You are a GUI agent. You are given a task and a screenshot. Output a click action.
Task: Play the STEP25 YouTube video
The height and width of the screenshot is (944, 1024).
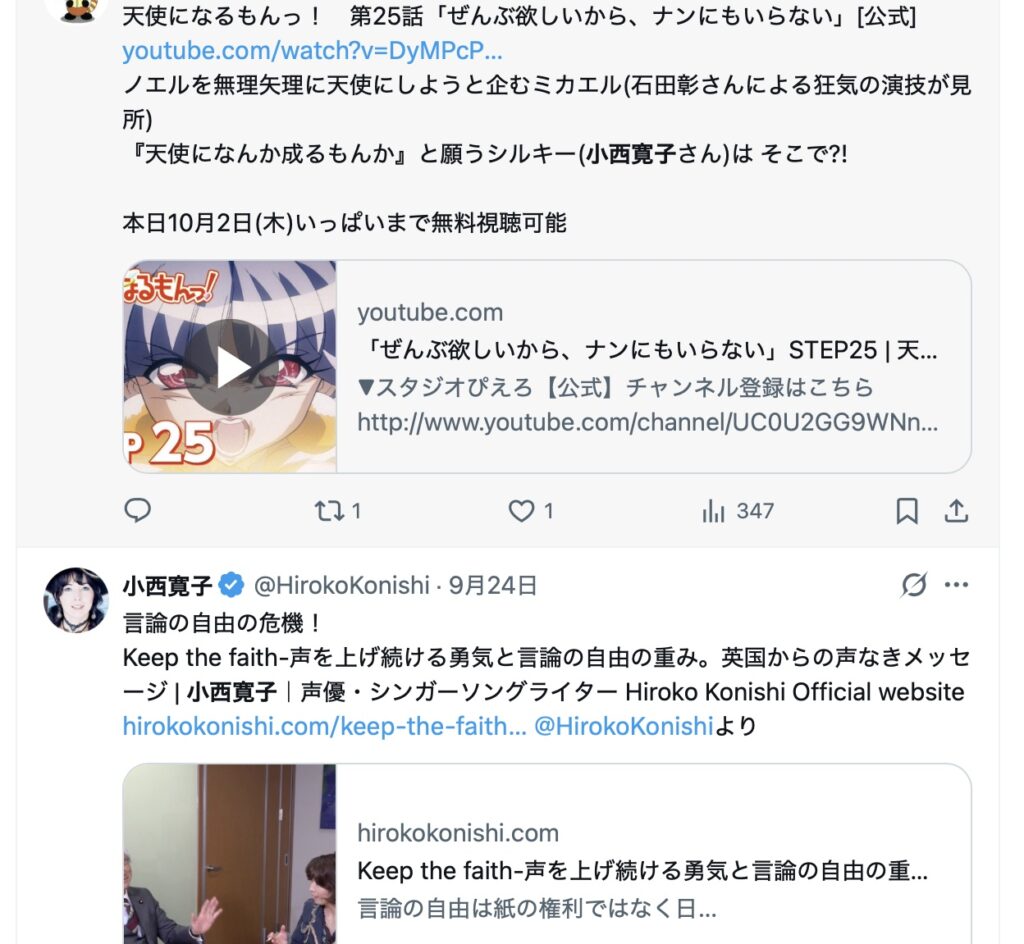230,366
